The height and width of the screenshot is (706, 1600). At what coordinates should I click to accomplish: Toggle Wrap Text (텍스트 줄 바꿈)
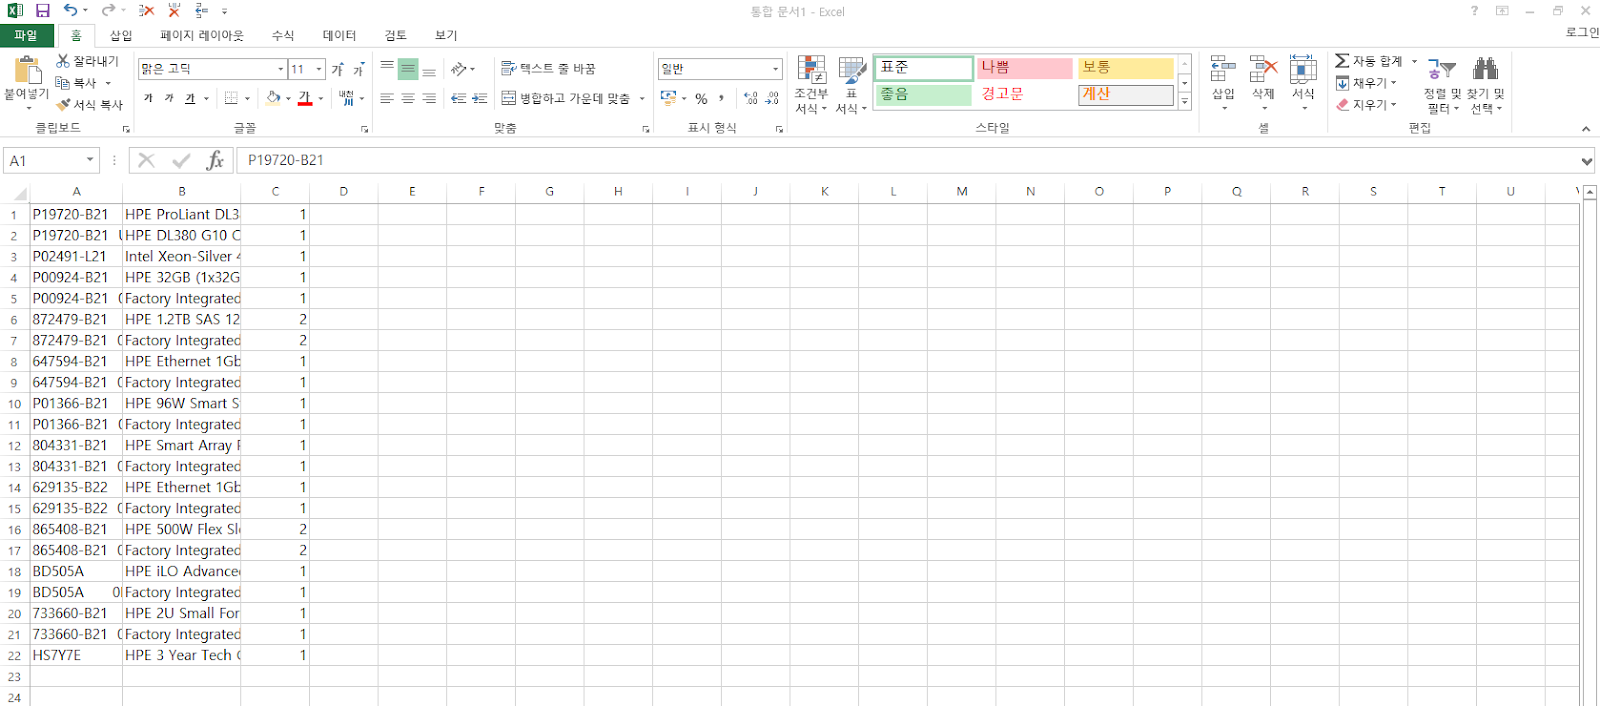pos(548,69)
